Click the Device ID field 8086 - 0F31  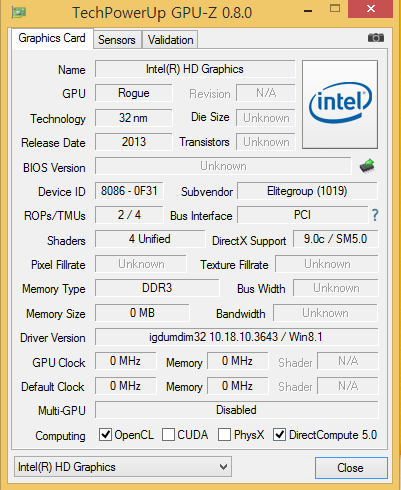pyautogui.click(x=129, y=191)
